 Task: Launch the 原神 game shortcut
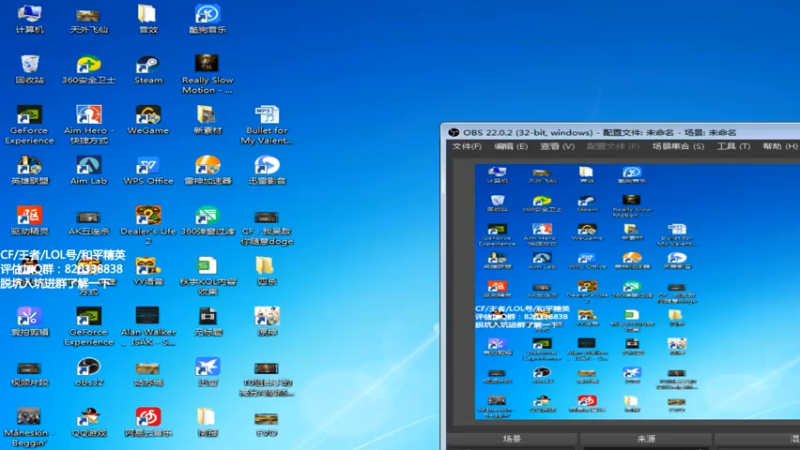(266, 322)
